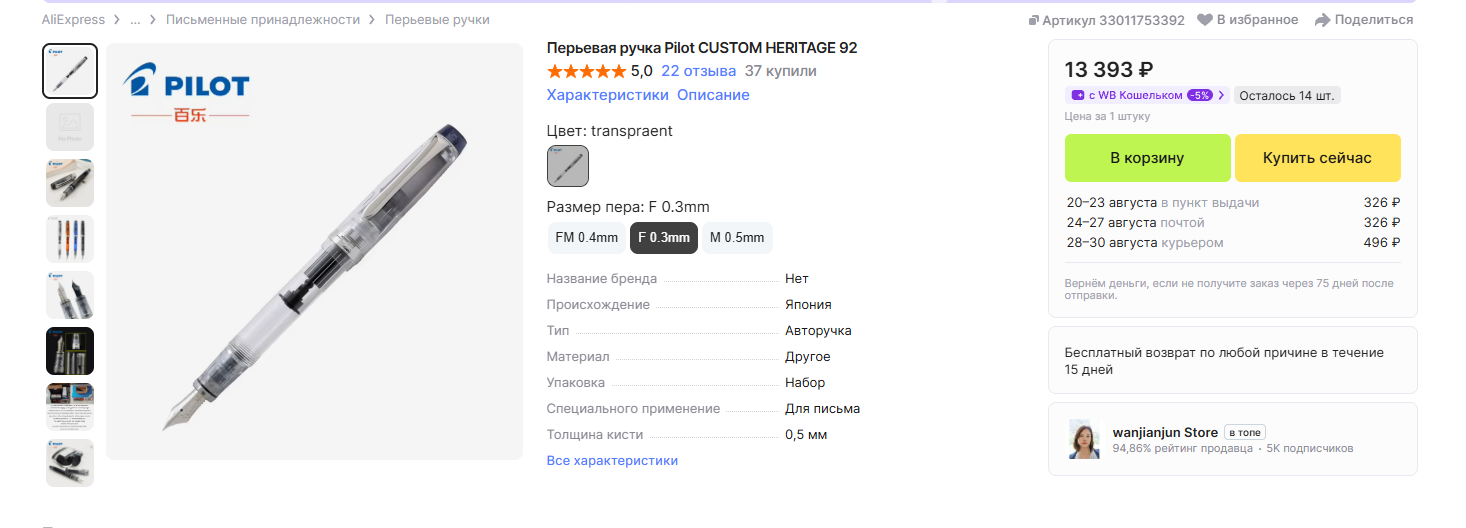Click the В избранное text

coord(1257,20)
